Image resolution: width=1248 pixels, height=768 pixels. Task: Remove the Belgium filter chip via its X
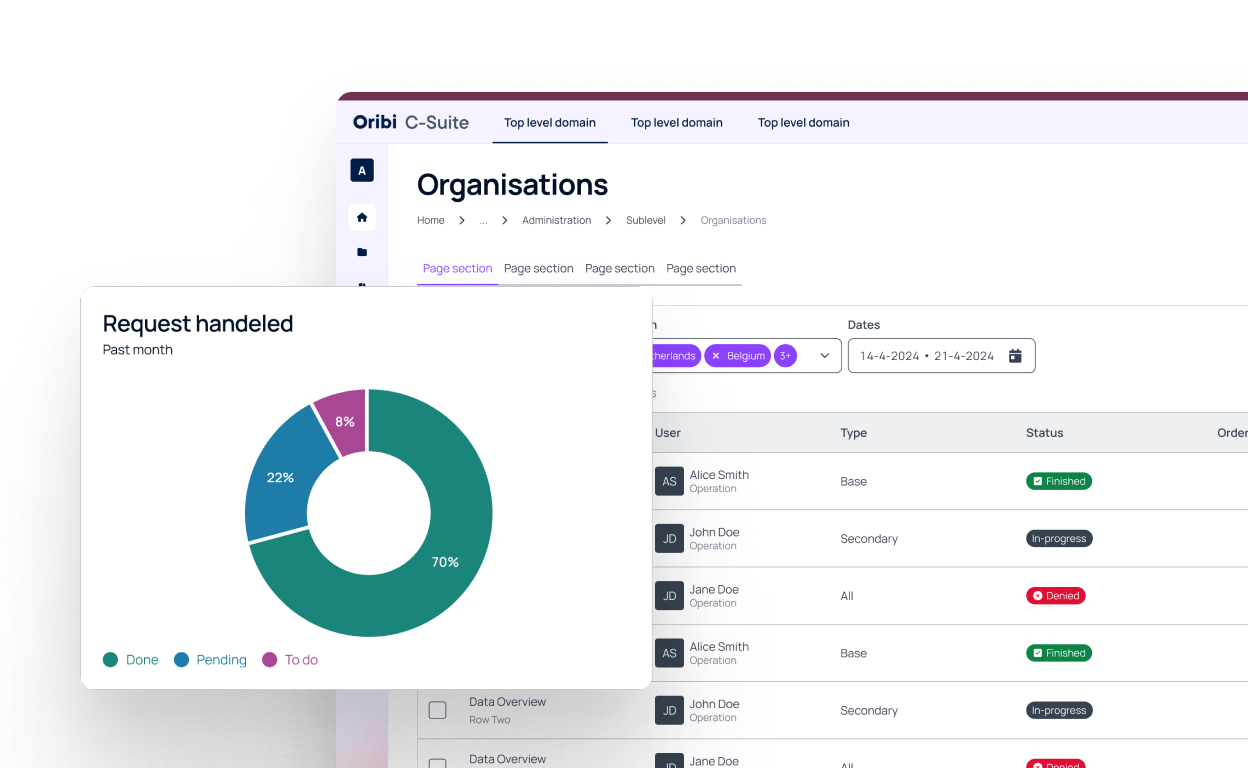point(716,356)
